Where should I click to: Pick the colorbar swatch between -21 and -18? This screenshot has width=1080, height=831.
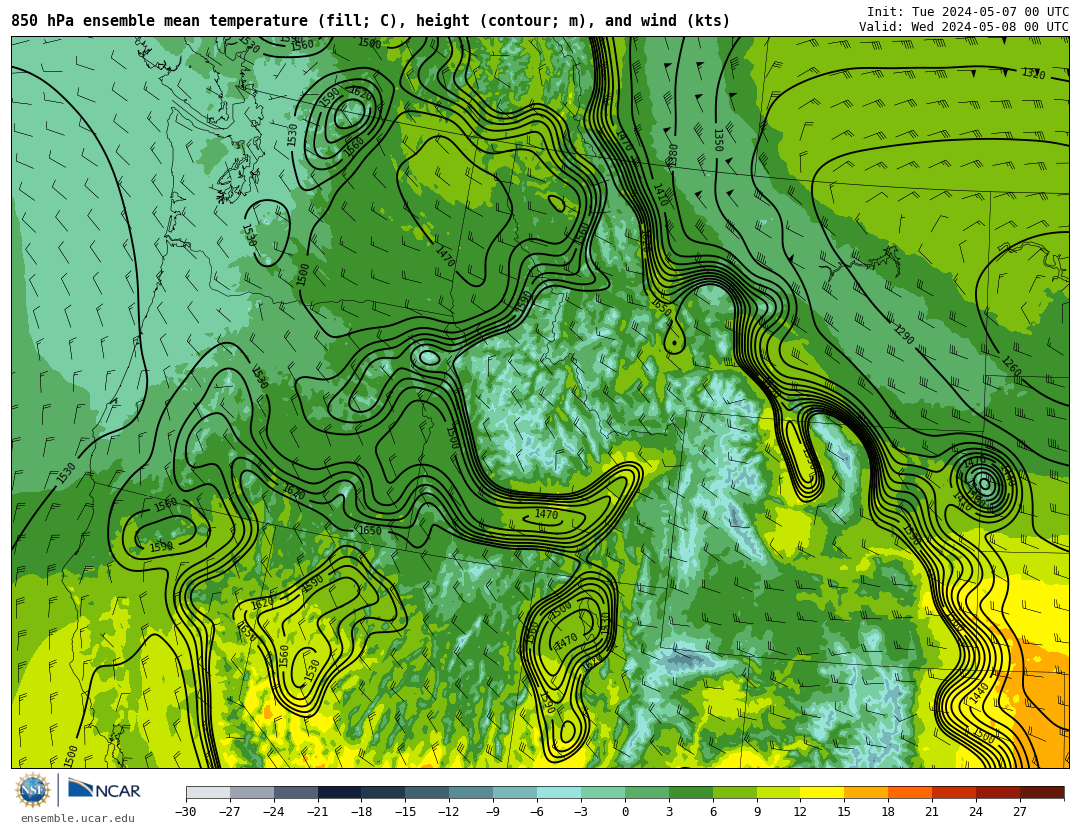(340, 792)
